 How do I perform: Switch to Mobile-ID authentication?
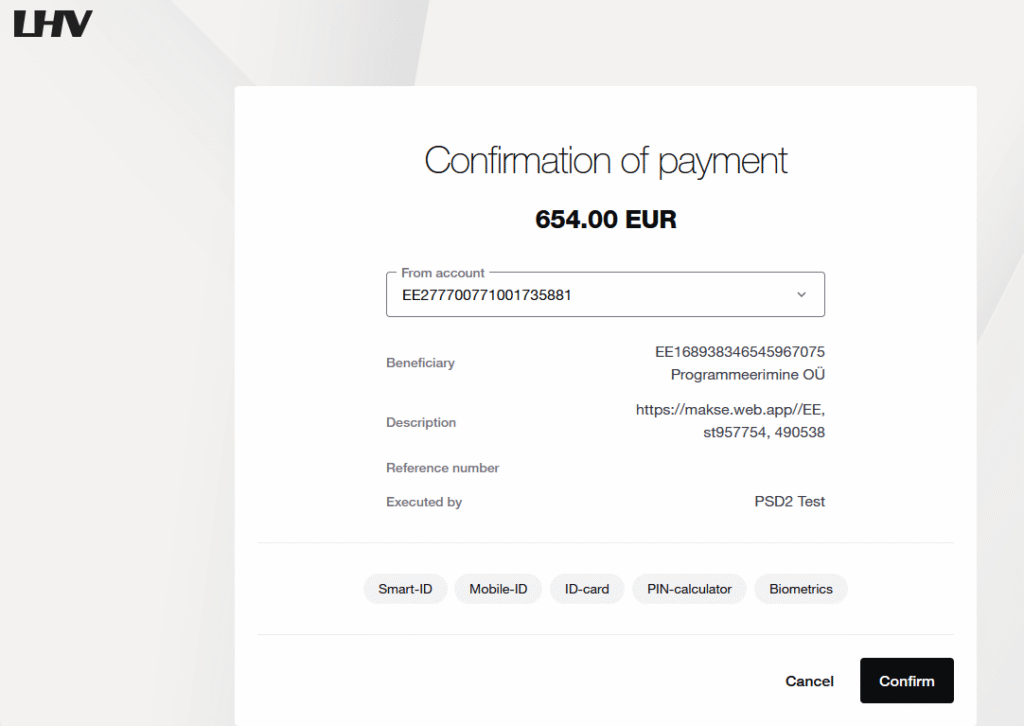498,589
